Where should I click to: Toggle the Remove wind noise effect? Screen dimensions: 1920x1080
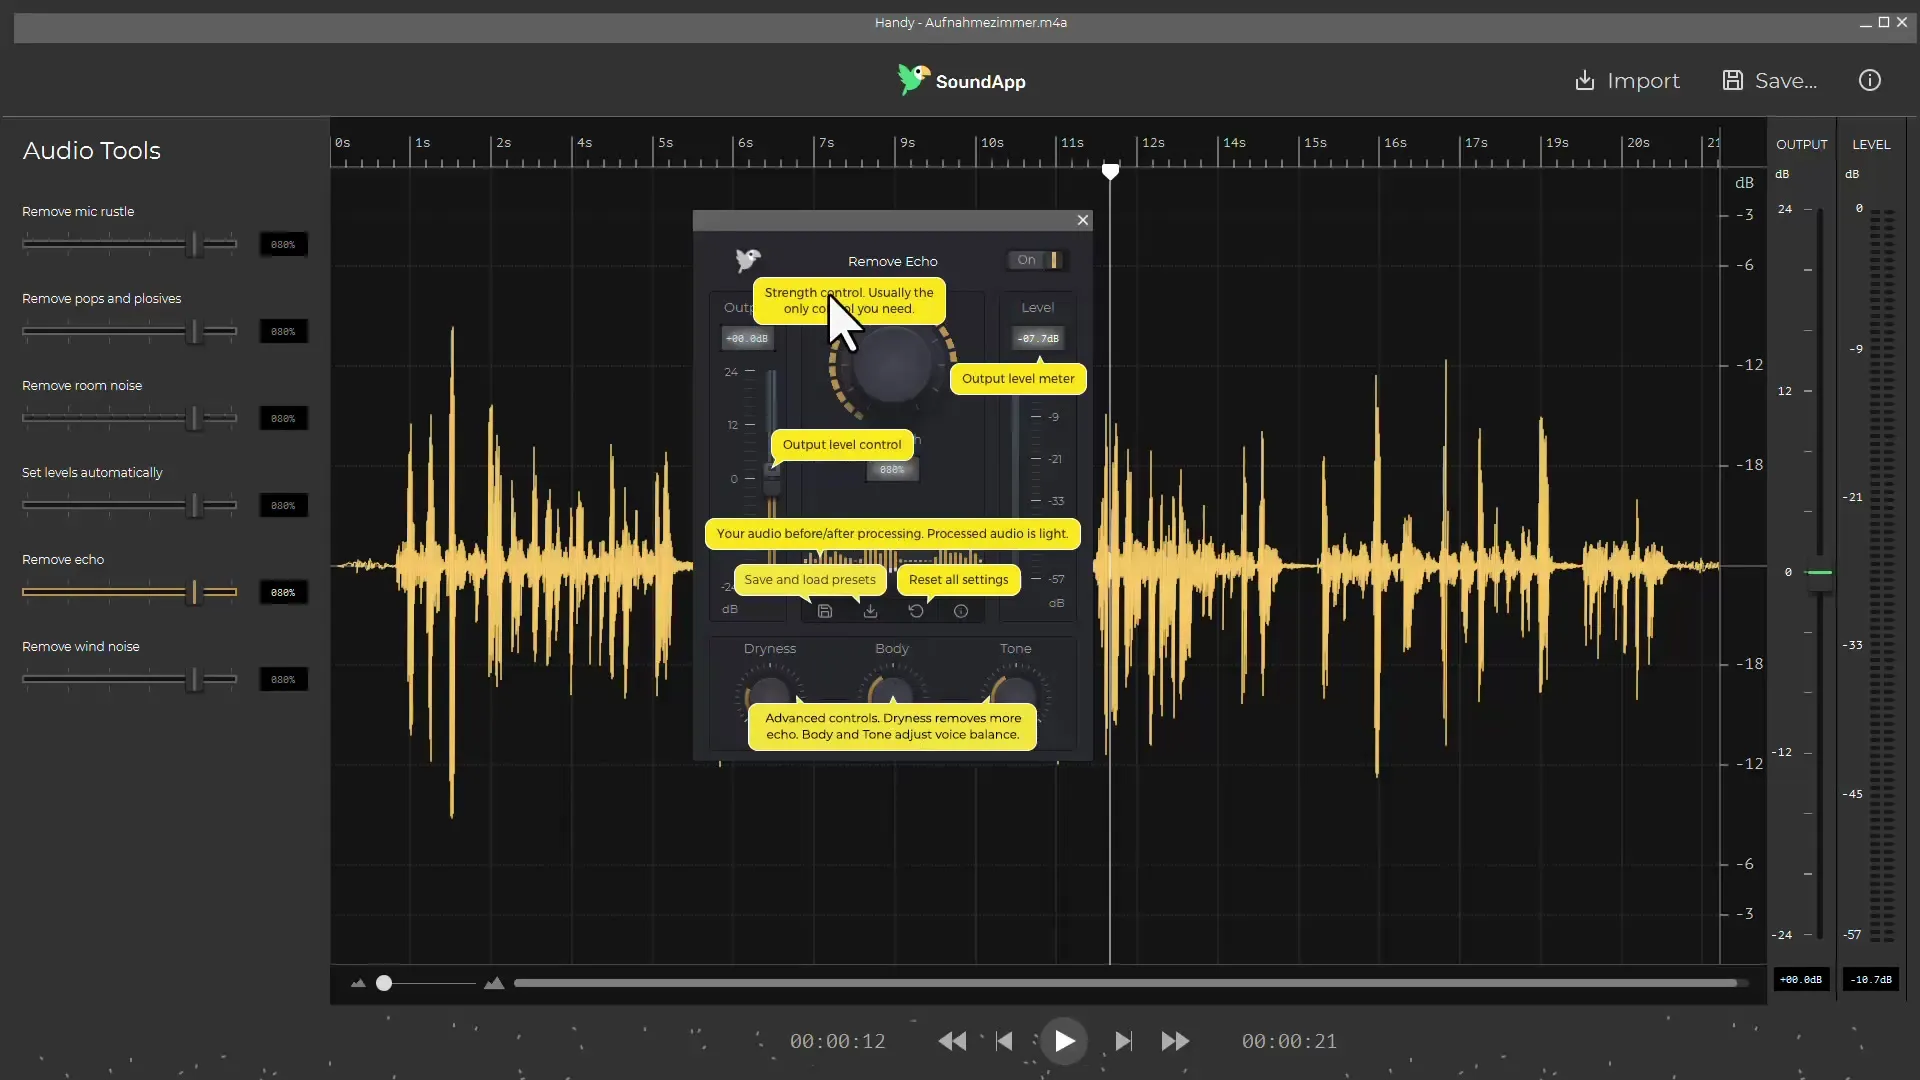click(80, 645)
